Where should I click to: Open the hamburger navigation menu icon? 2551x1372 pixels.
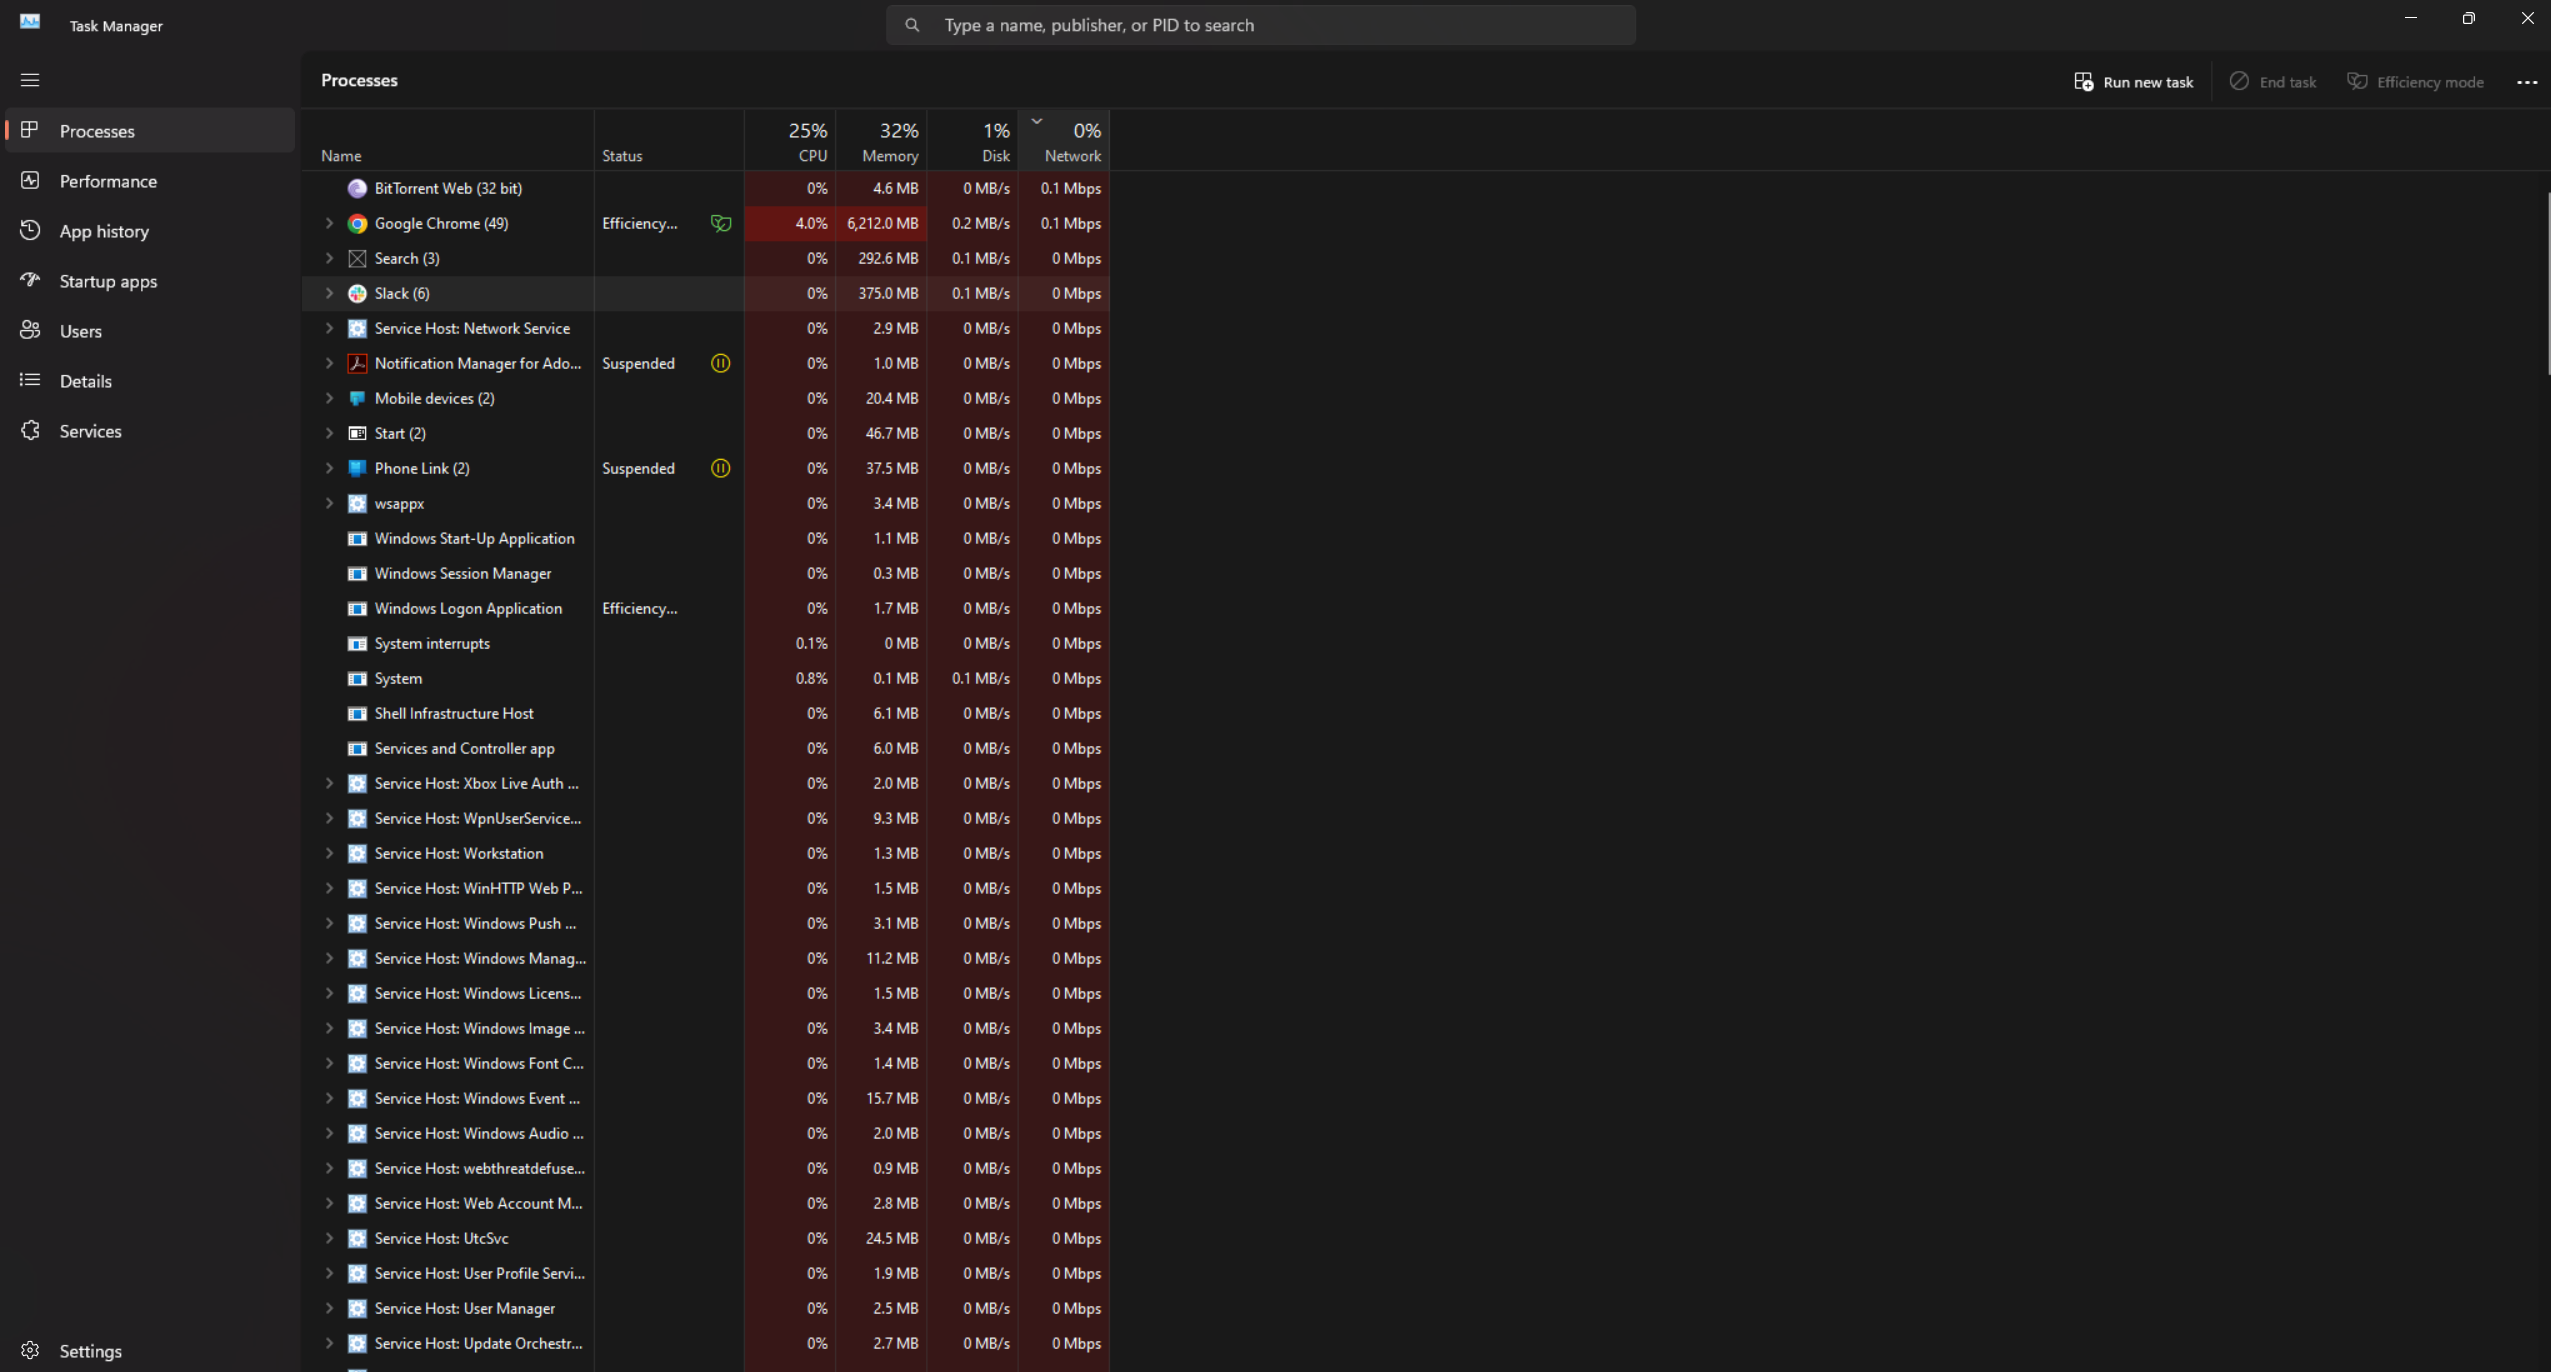(30, 80)
